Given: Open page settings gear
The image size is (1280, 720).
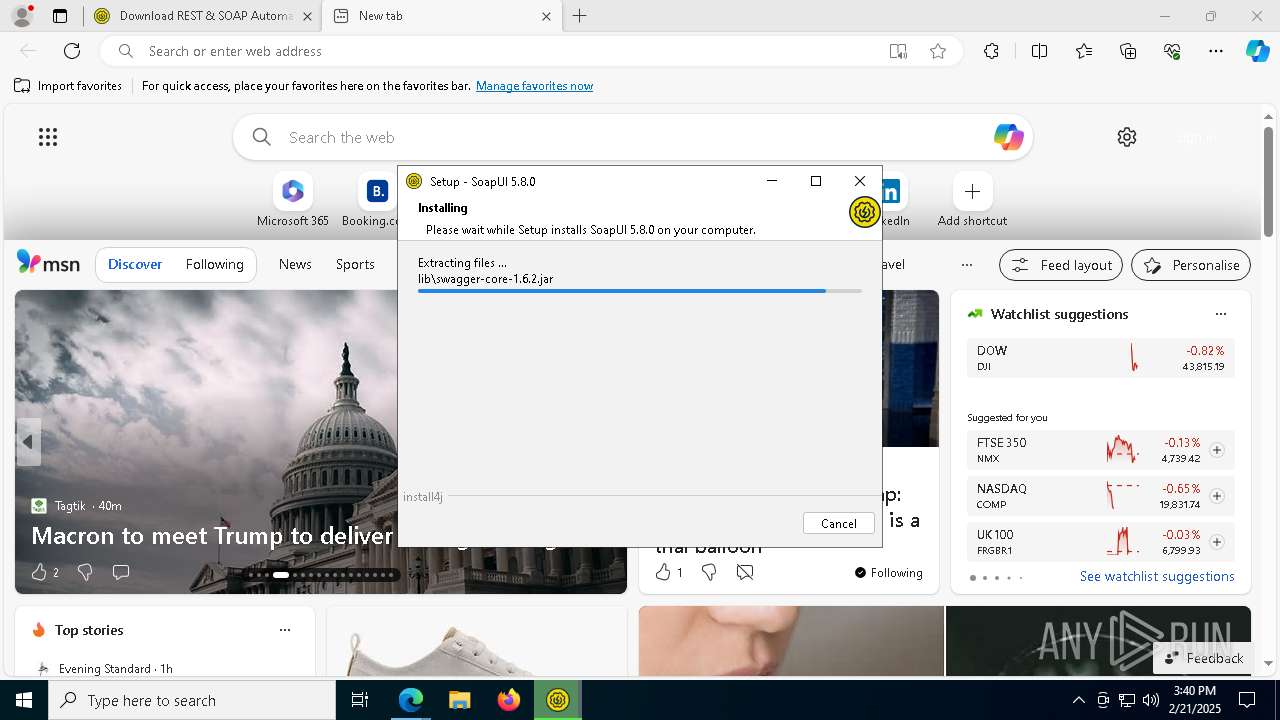Looking at the screenshot, I should pyautogui.click(x=1127, y=137).
